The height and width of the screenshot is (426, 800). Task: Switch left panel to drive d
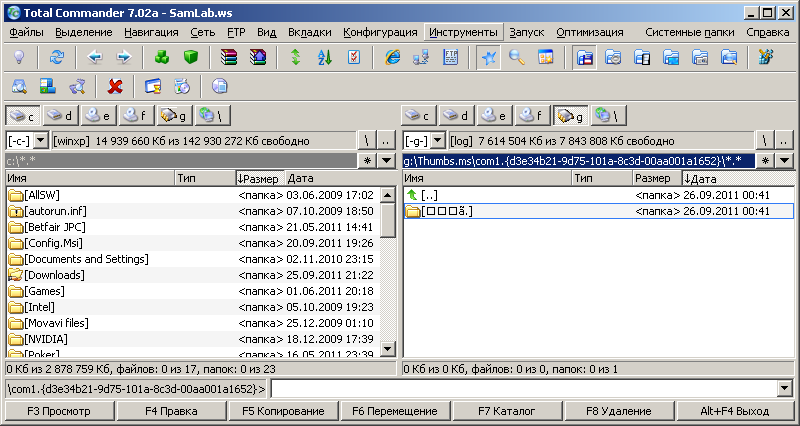pyautogui.click(x=60, y=116)
